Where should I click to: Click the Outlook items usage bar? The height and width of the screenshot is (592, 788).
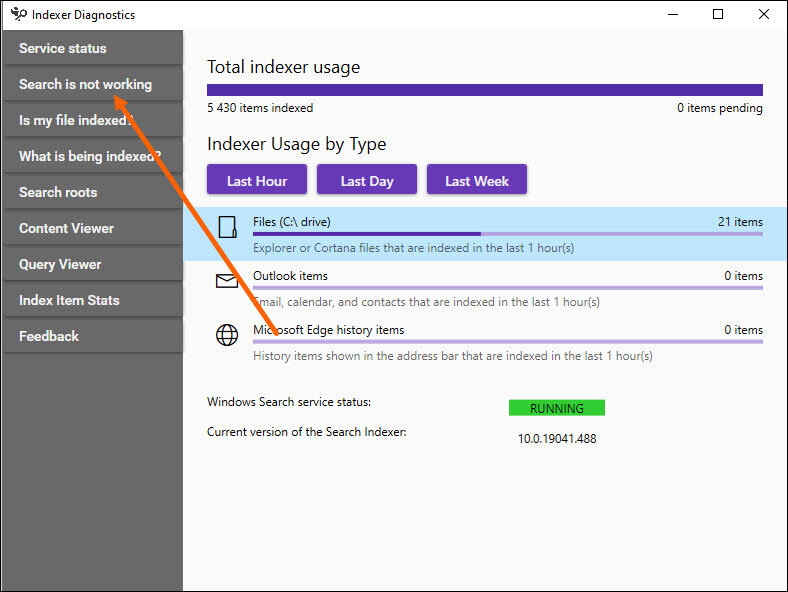click(x=508, y=288)
